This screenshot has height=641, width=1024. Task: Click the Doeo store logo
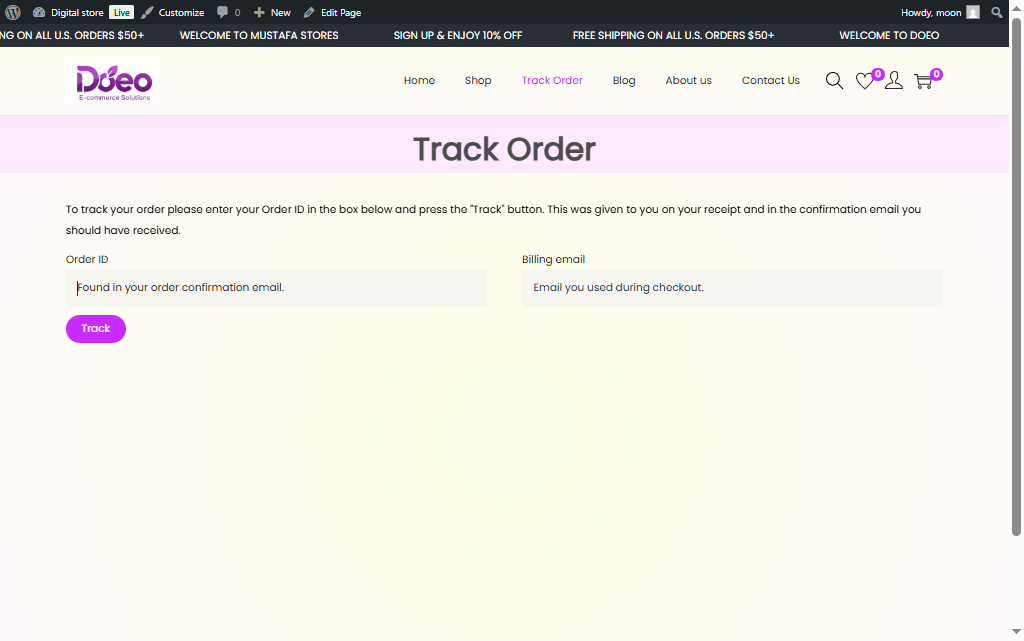pyautogui.click(x=114, y=81)
